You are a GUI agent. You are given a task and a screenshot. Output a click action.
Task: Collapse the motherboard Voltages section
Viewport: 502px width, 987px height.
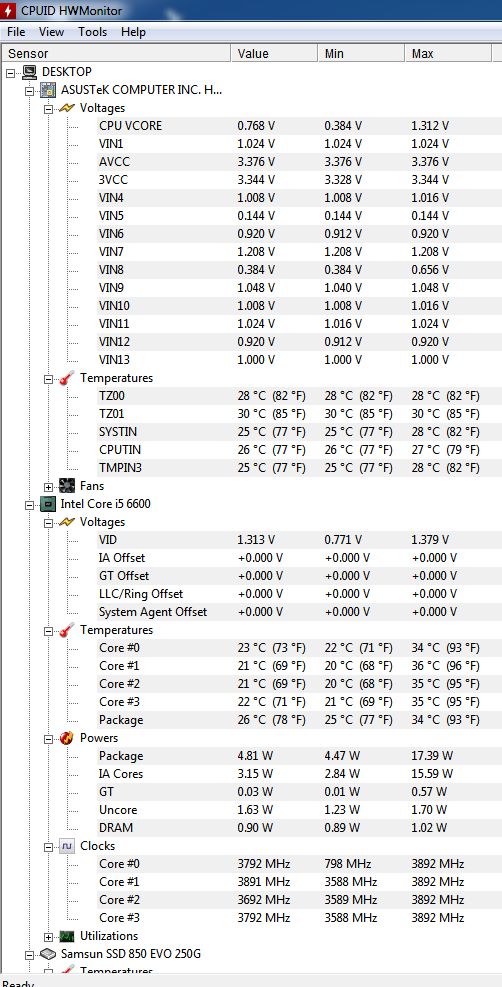click(x=48, y=109)
